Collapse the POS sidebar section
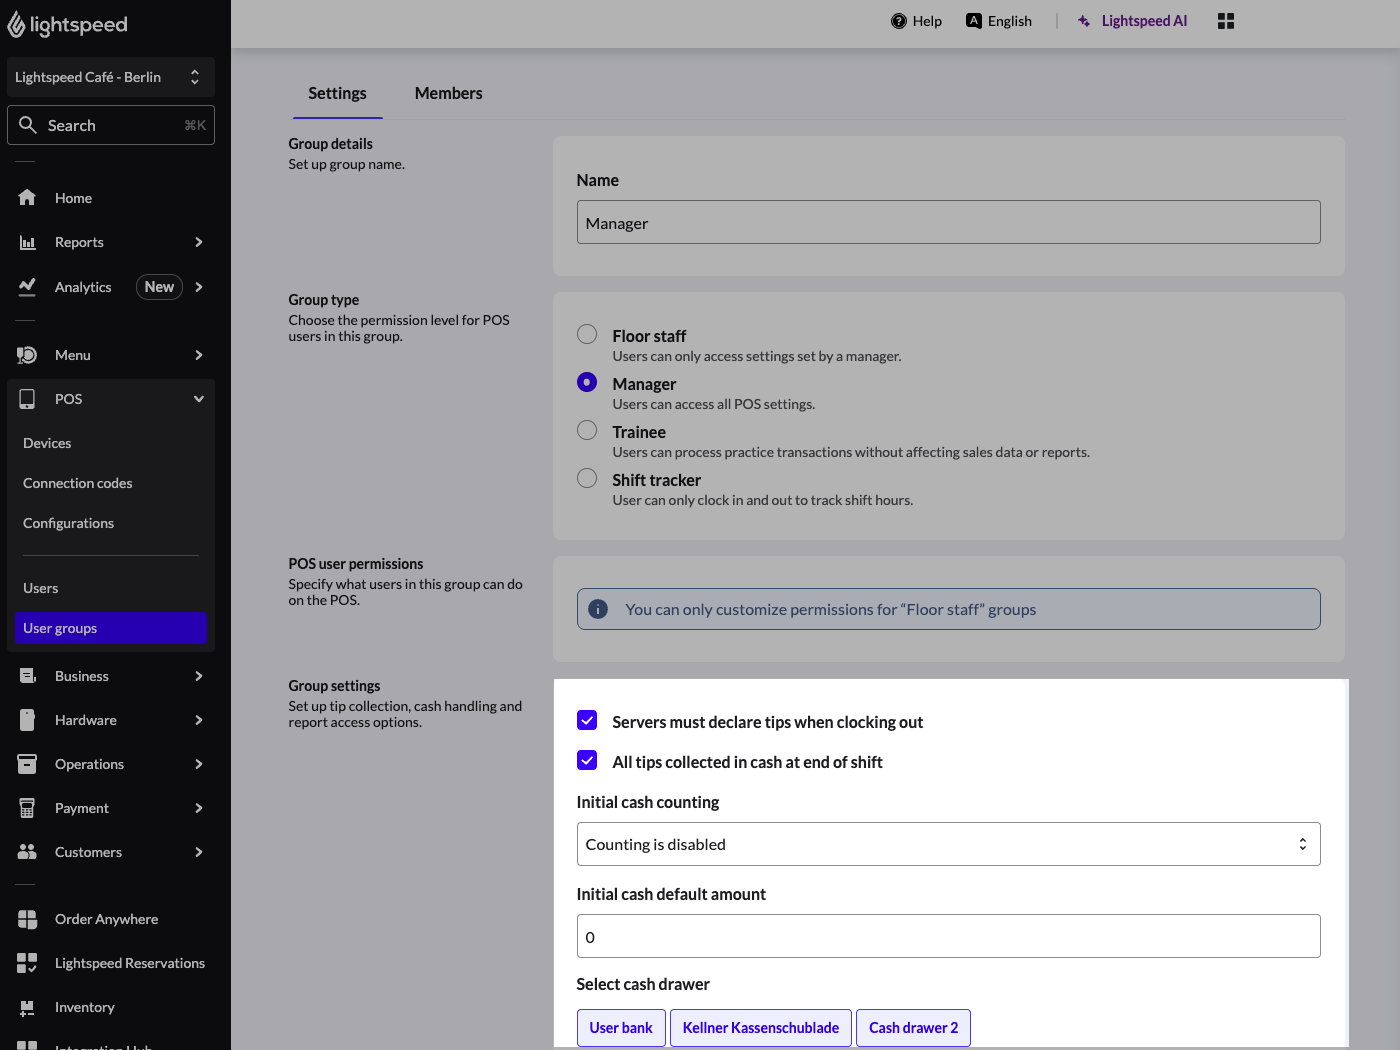This screenshot has height=1050, width=1400. (198, 399)
